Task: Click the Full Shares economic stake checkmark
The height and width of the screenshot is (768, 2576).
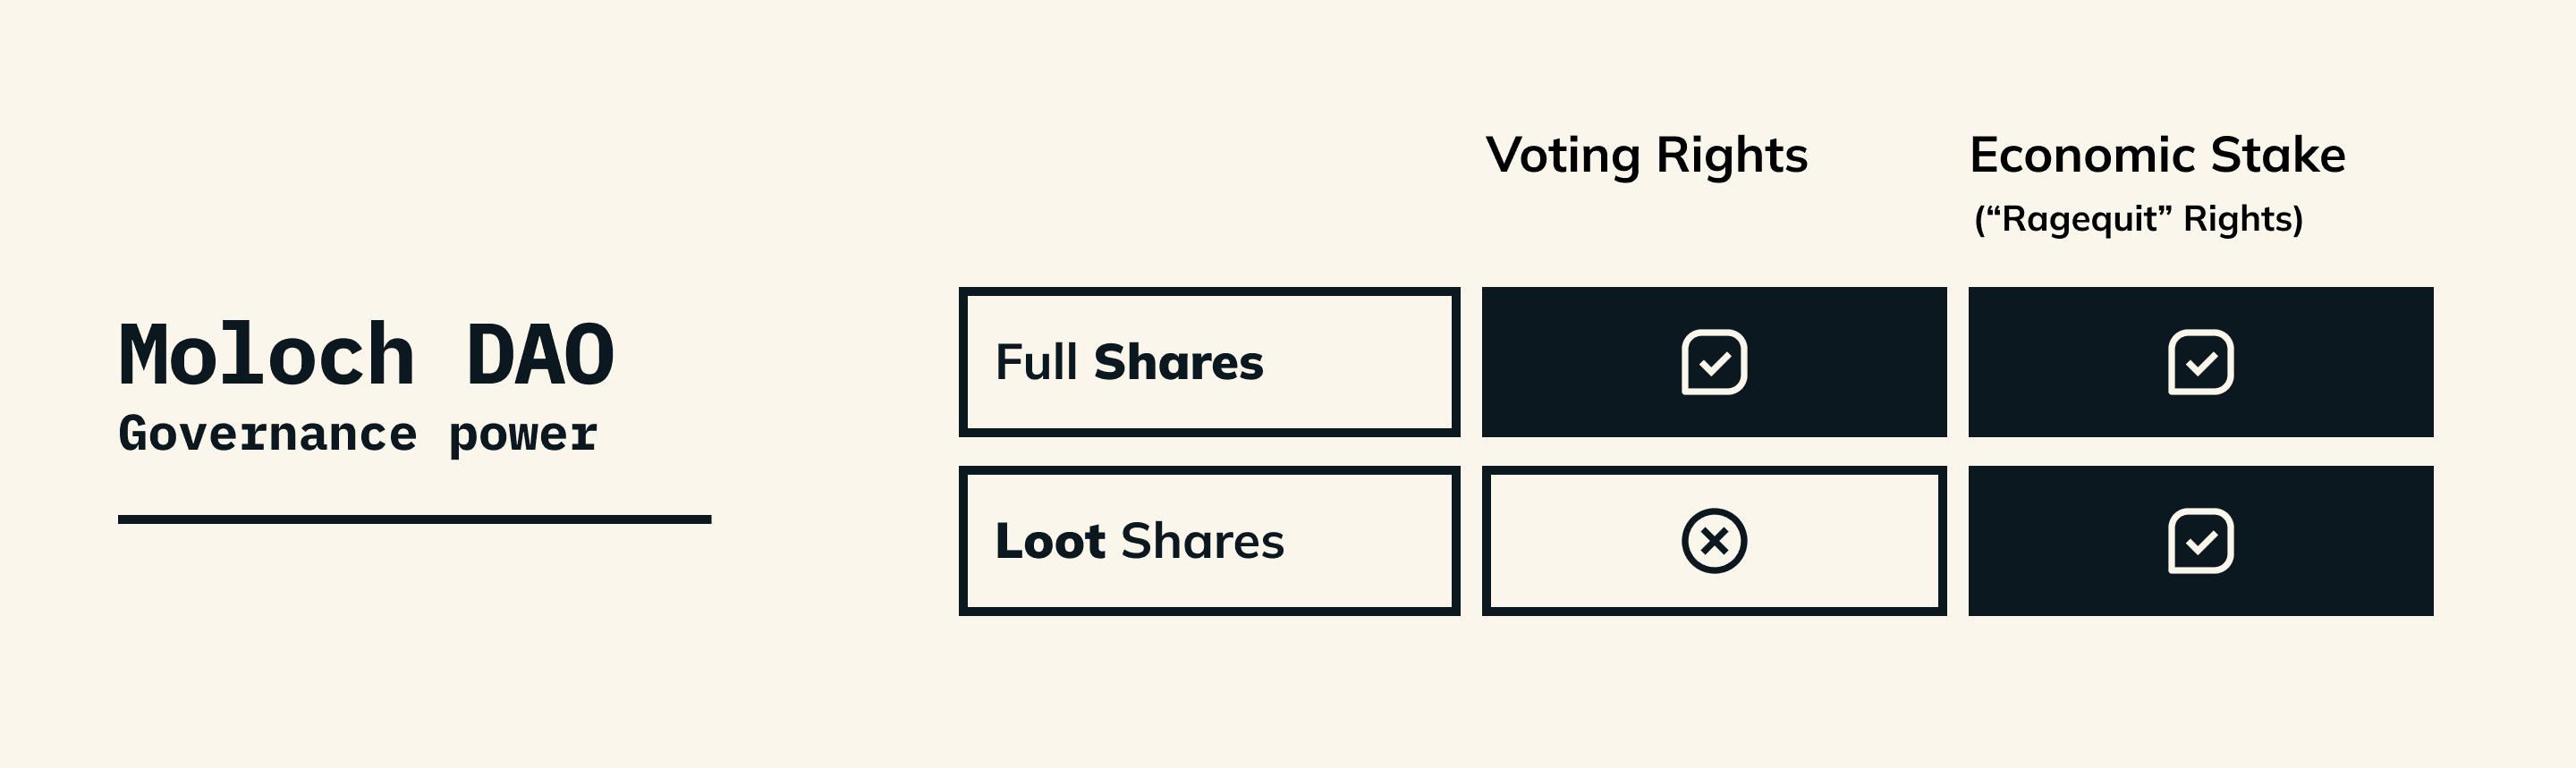Action: (2200, 362)
